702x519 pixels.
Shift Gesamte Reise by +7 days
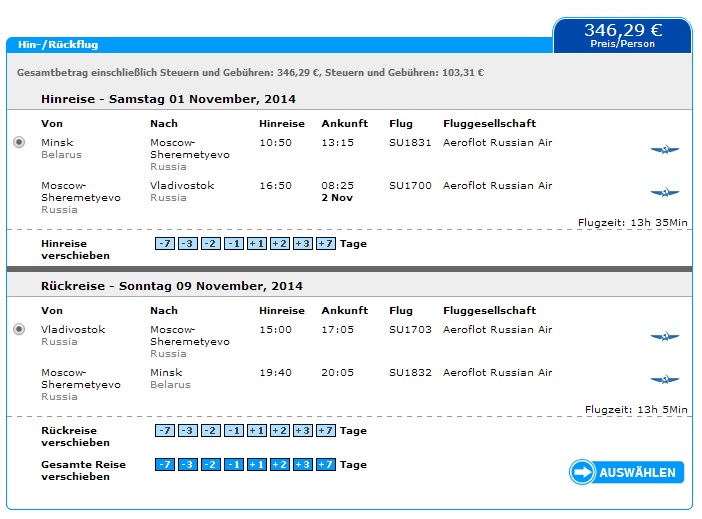(326, 465)
